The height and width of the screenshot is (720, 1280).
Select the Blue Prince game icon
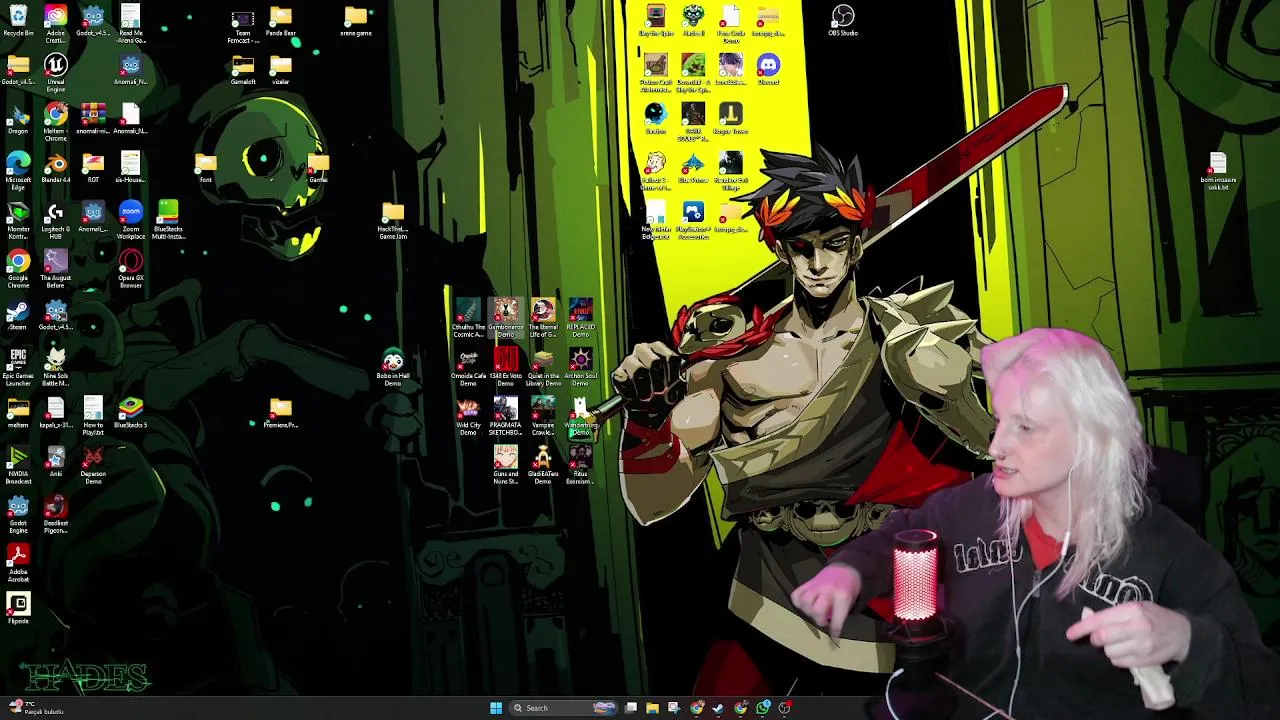(693, 168)
